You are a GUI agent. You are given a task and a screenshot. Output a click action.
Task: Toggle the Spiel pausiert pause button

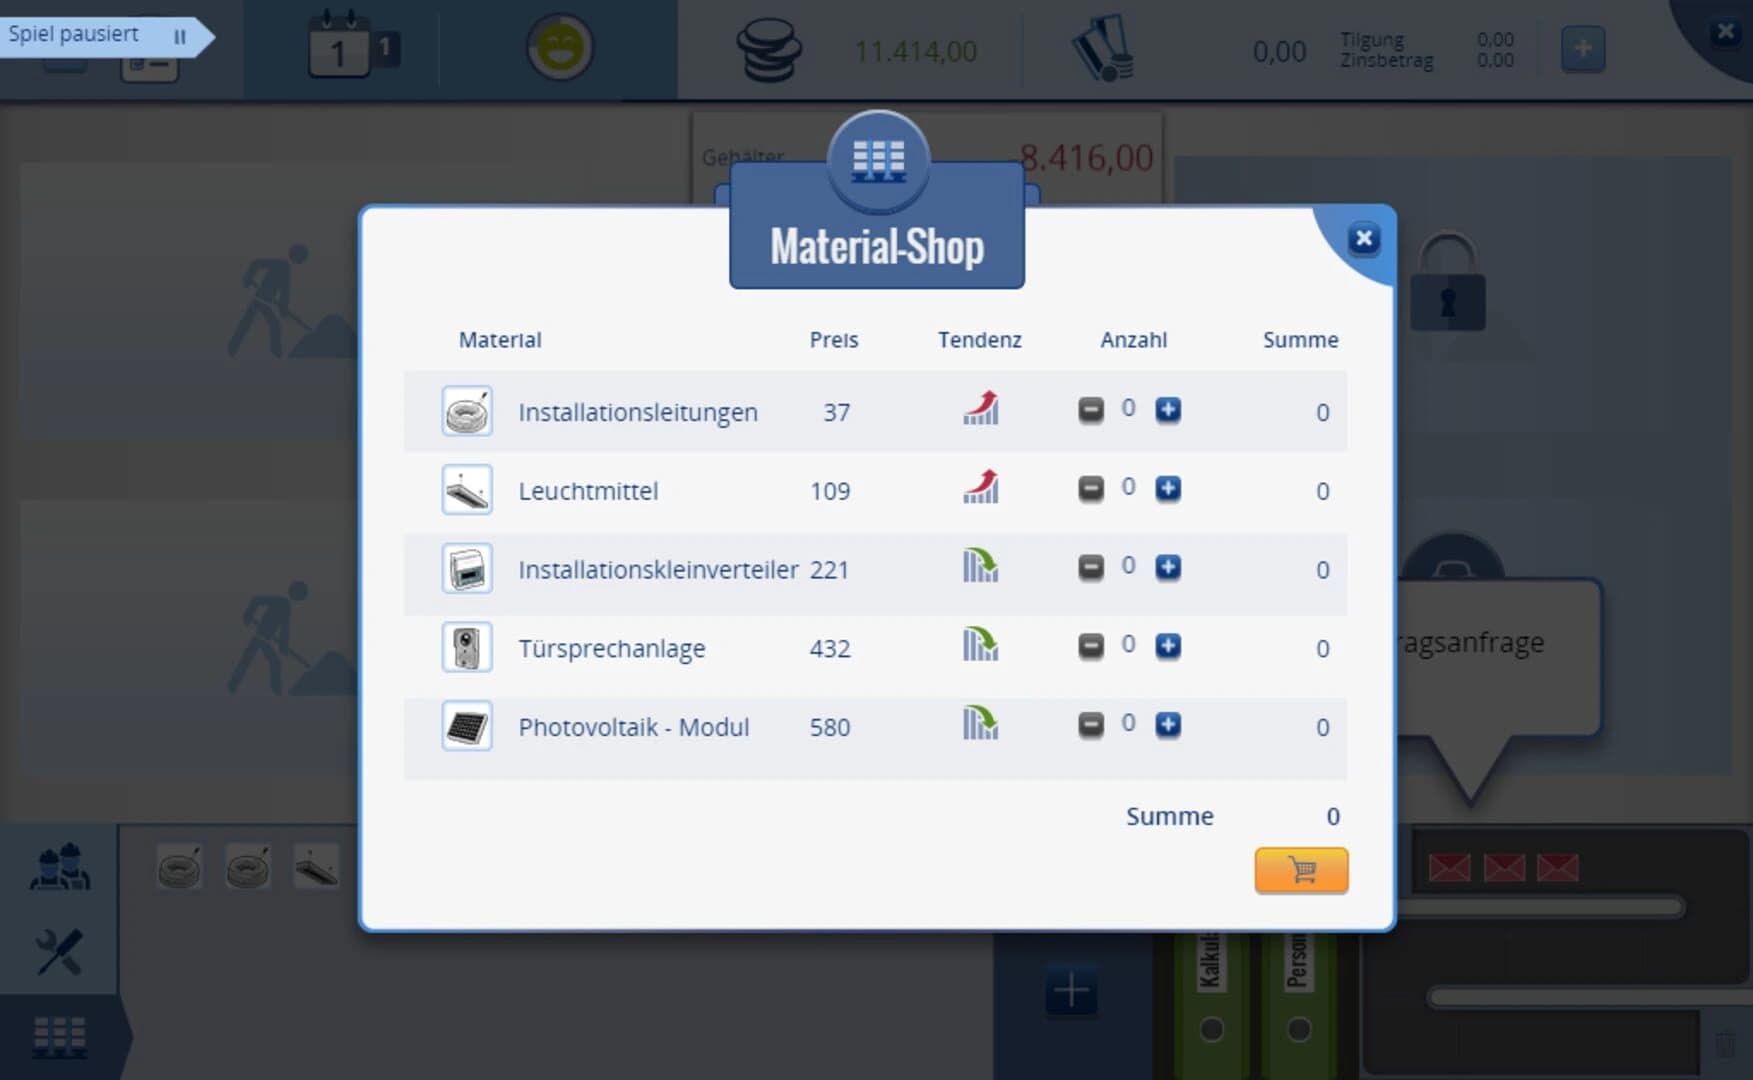(x=180, y=37)
